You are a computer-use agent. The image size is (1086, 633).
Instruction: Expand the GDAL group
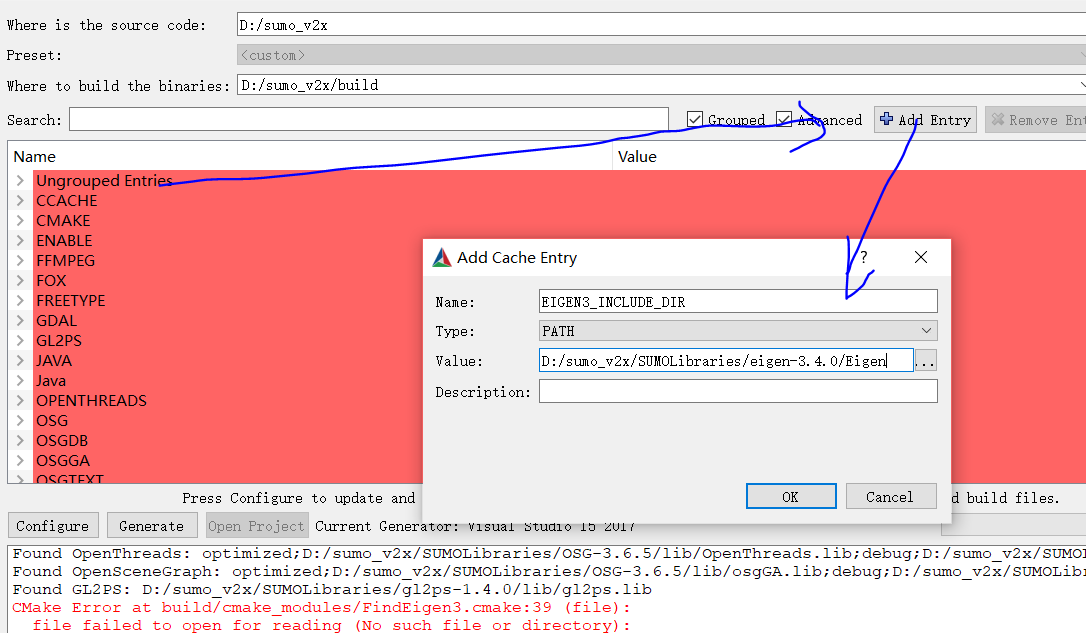(x=20, y=321)
